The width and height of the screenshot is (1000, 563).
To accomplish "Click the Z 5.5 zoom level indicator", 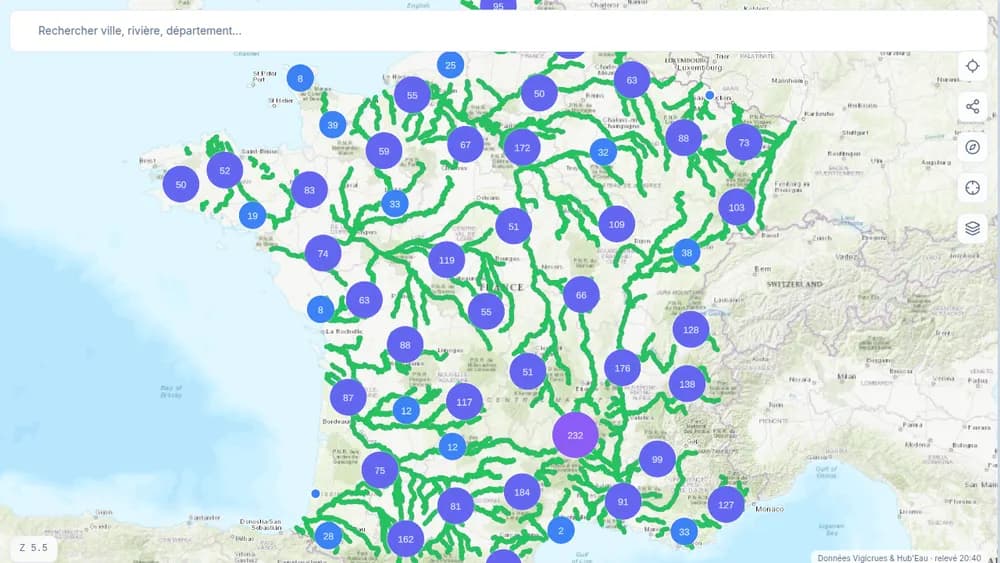I will 34,548.
